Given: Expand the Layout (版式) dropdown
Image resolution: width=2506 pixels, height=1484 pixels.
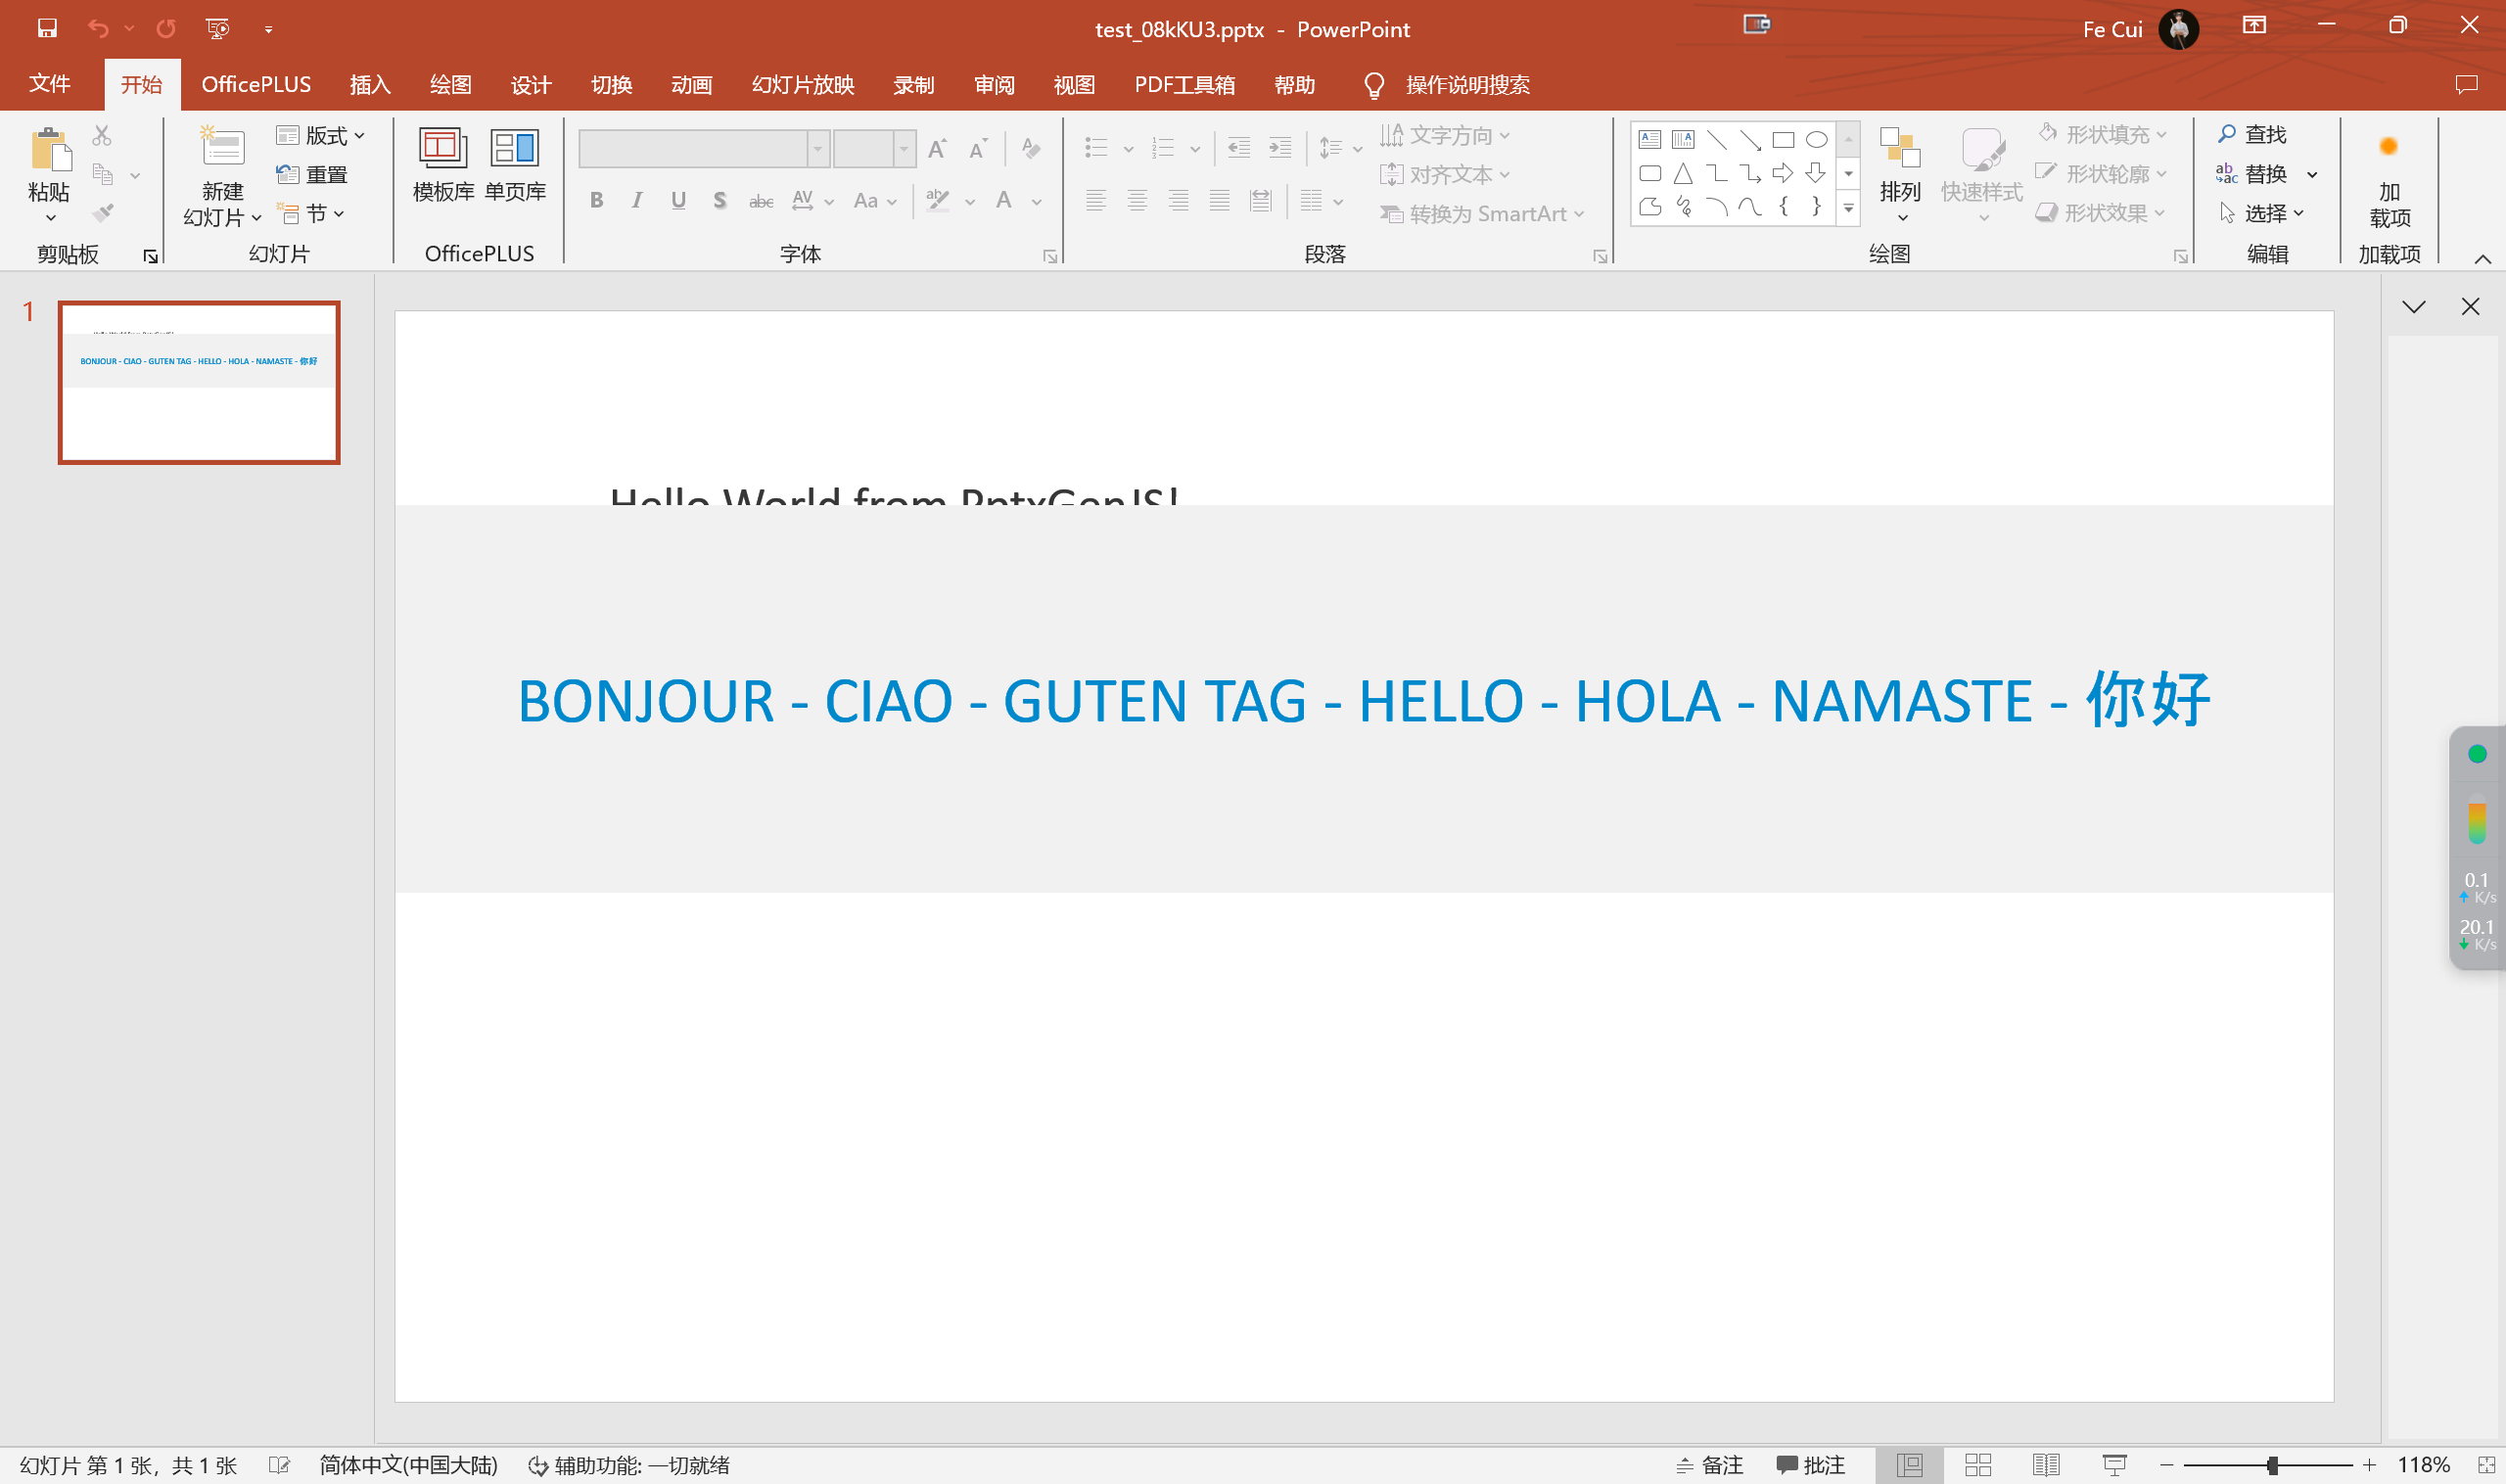Looking at the screenshot, I should coord(321,135).
